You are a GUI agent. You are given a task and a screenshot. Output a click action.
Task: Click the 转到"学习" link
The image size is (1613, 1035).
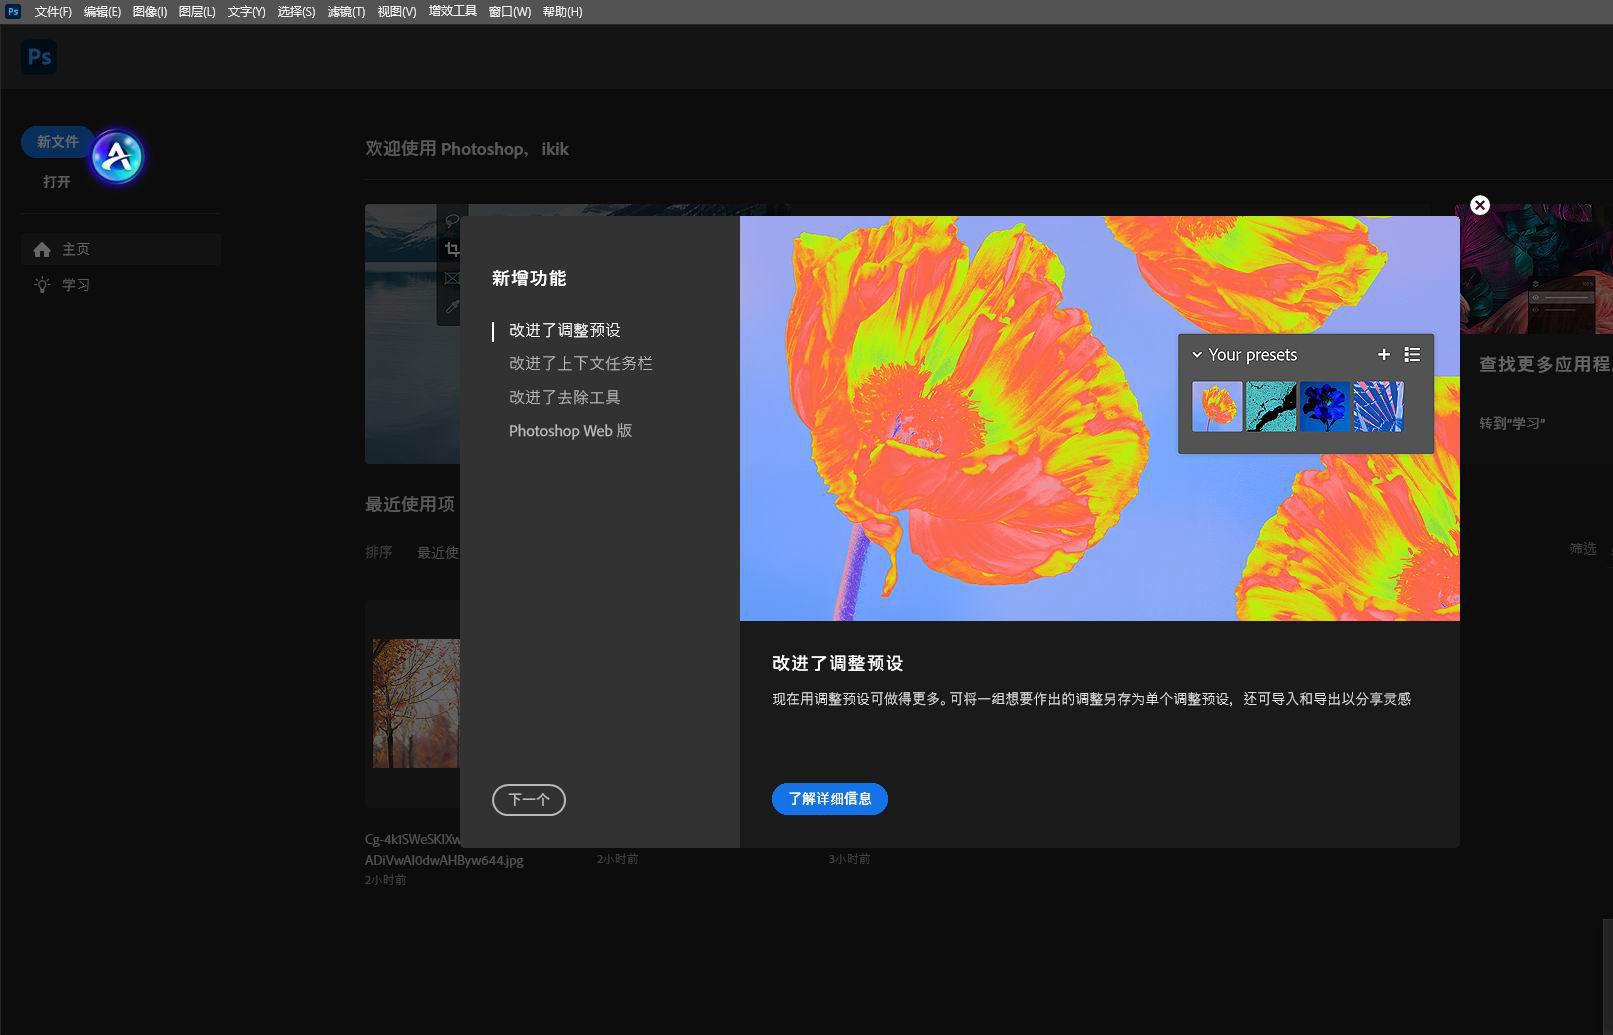point(1512,423)
